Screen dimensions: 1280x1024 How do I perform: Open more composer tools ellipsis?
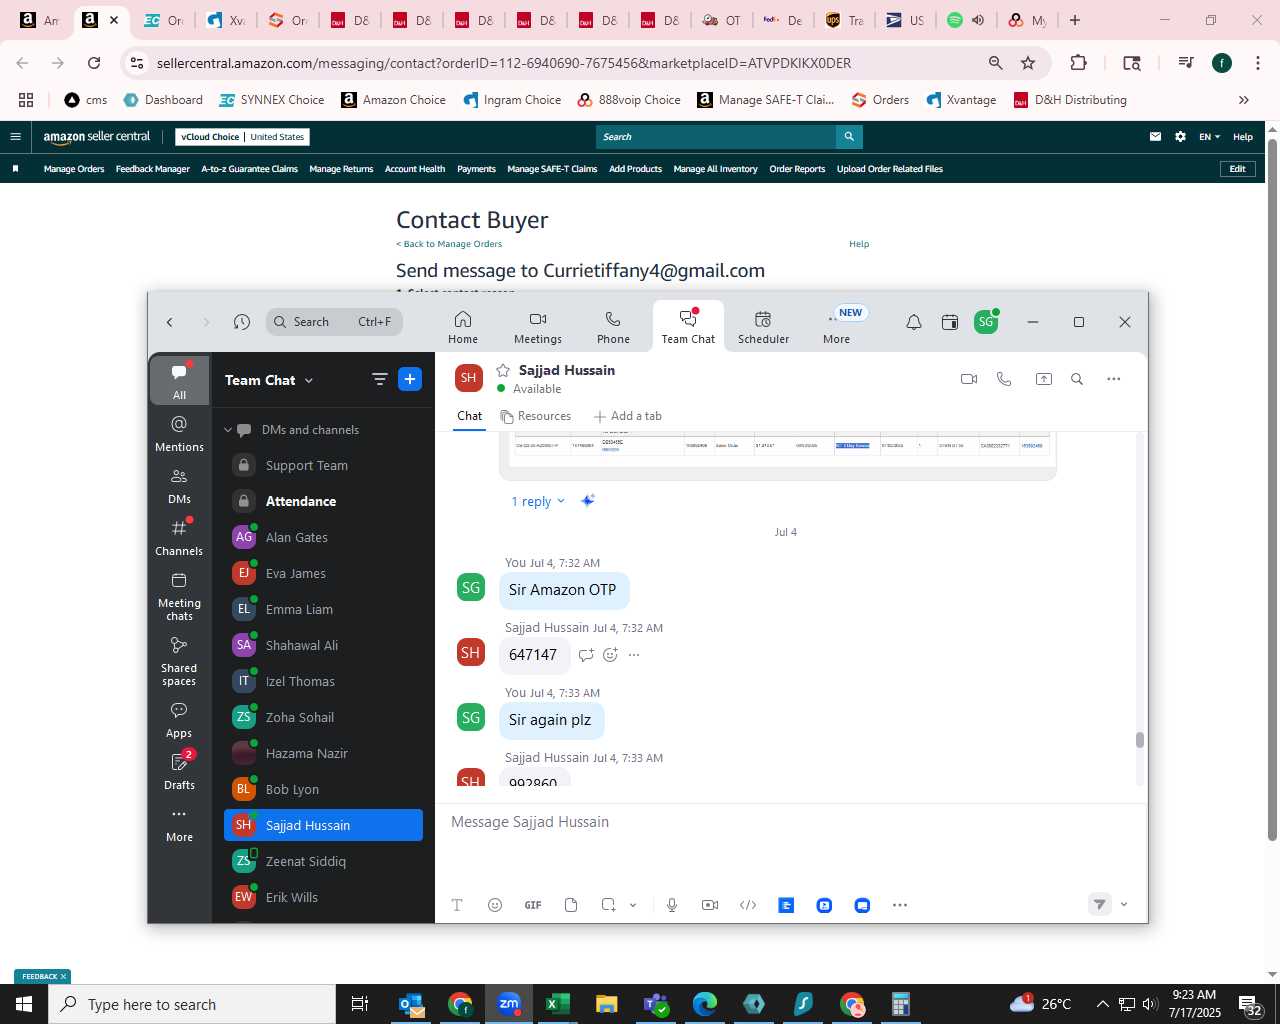point(900,905)
